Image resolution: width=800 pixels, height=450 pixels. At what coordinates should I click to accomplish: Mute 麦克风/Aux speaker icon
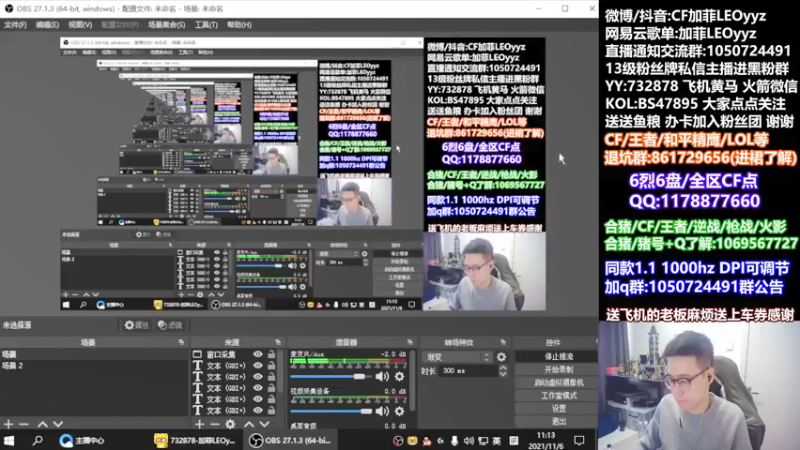click(382, 377)
